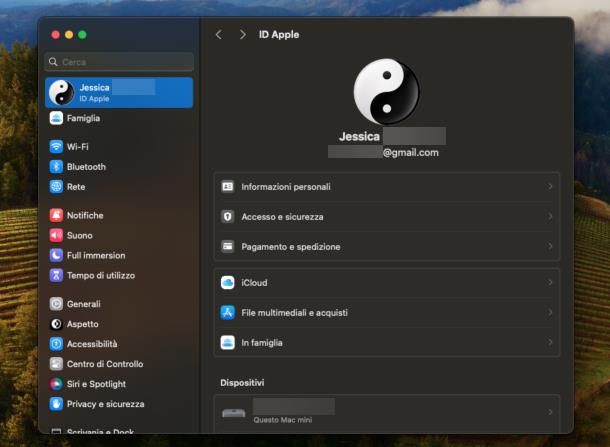This screenshot has width=610, height=447.
Task: Click the iCloud cloud icon
Action: 228,283
